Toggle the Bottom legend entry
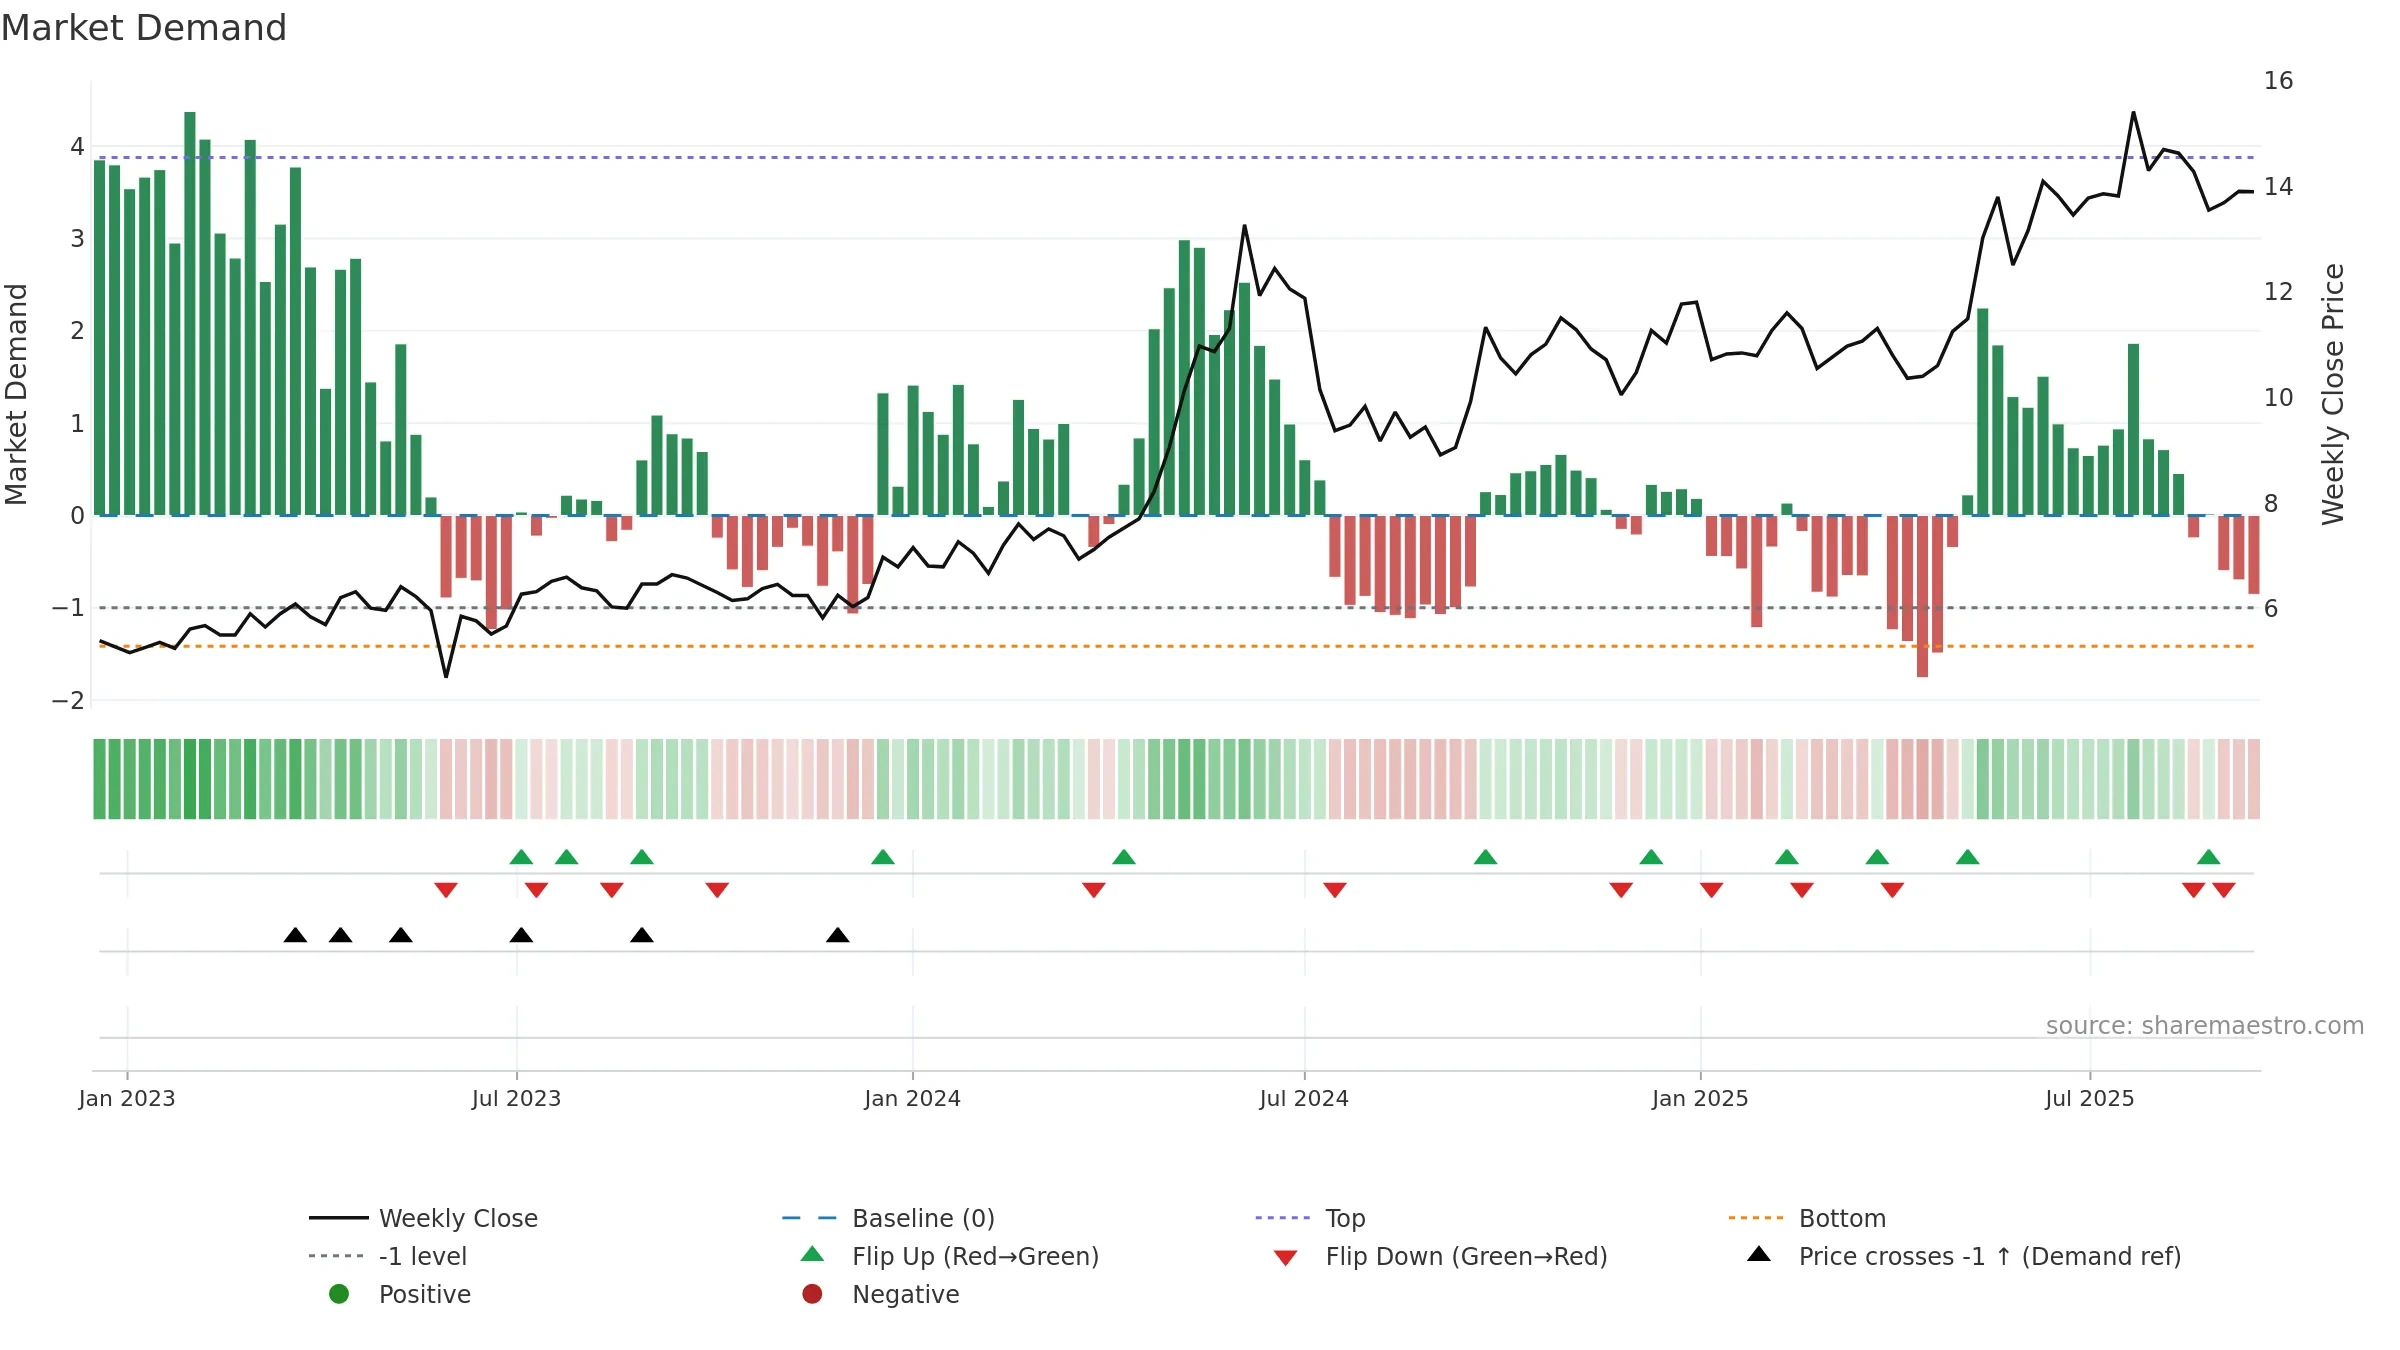The image size is (2400, 1350). pos(1806,1218)
